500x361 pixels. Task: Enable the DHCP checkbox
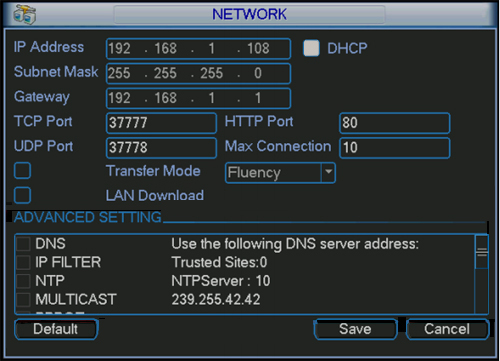(311, 48)
